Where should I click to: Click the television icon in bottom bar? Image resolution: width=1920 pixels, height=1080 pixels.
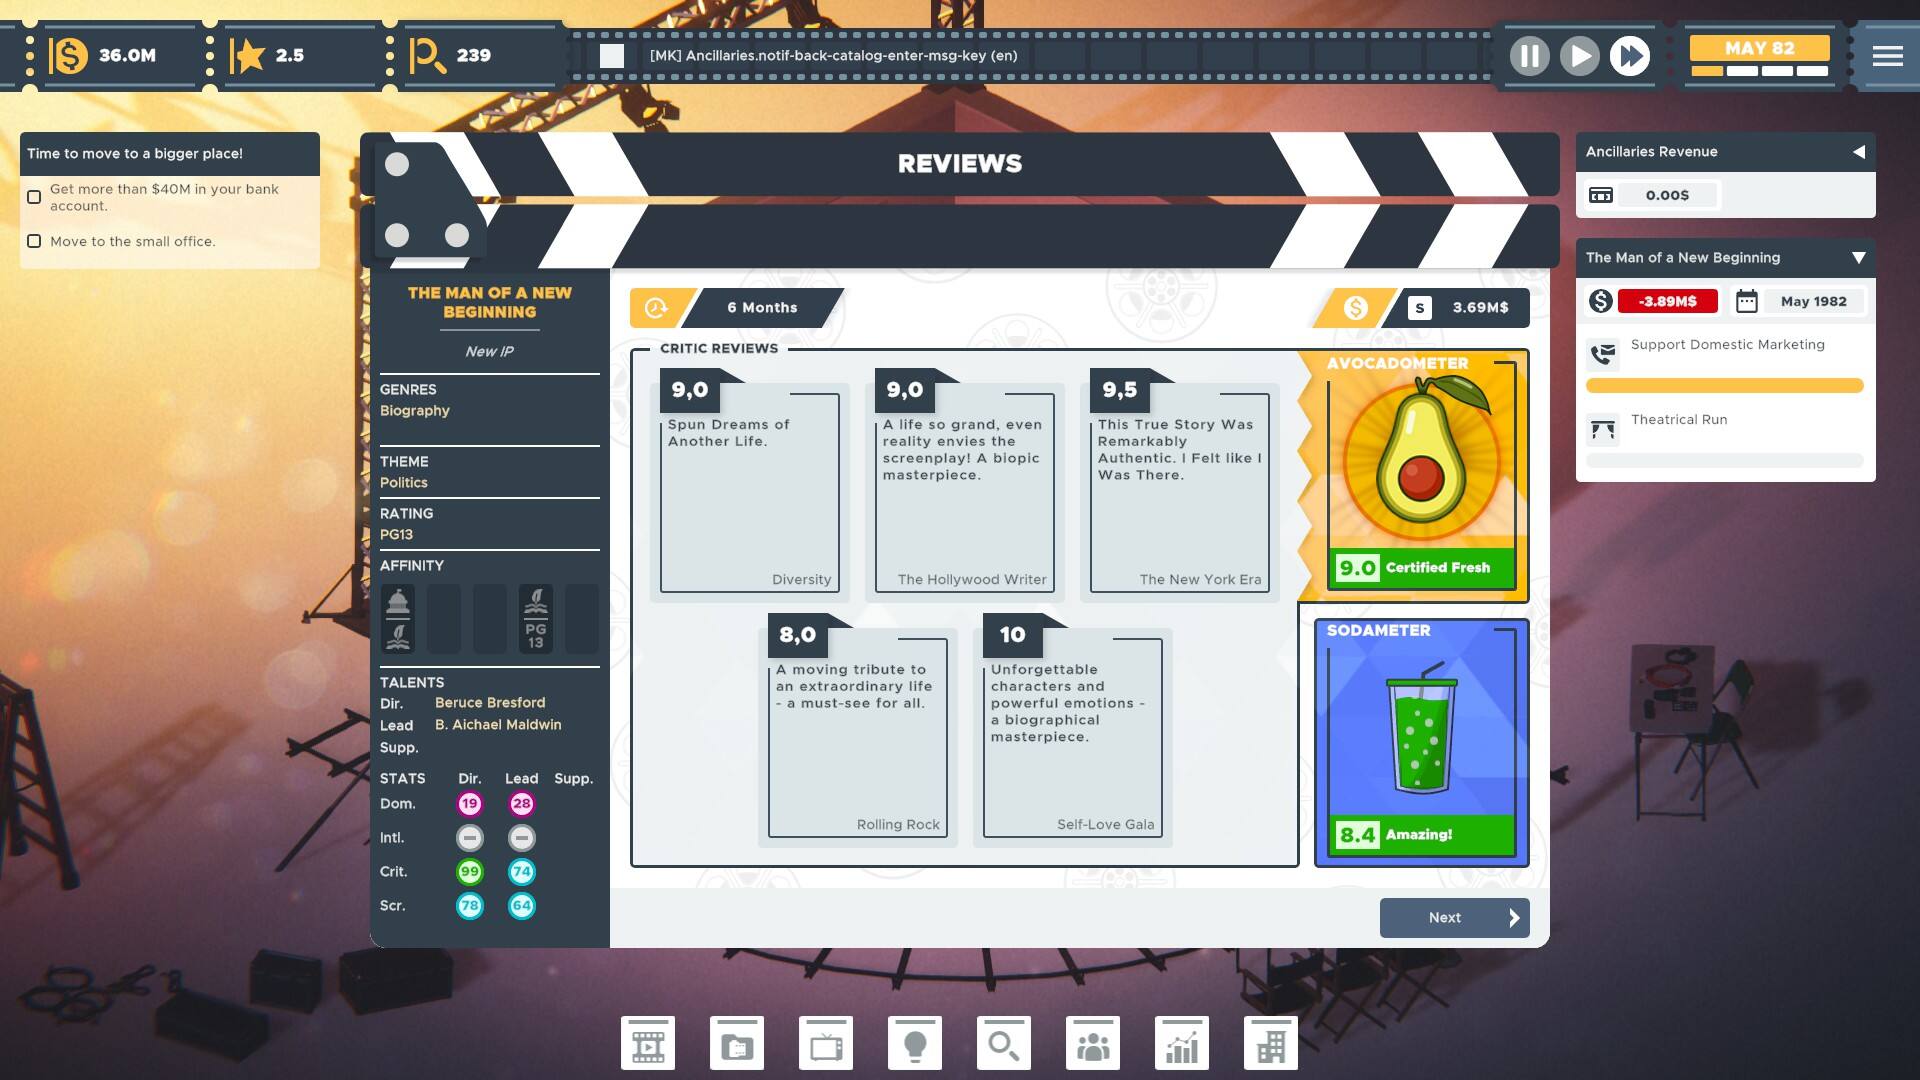click(826, 1044)
